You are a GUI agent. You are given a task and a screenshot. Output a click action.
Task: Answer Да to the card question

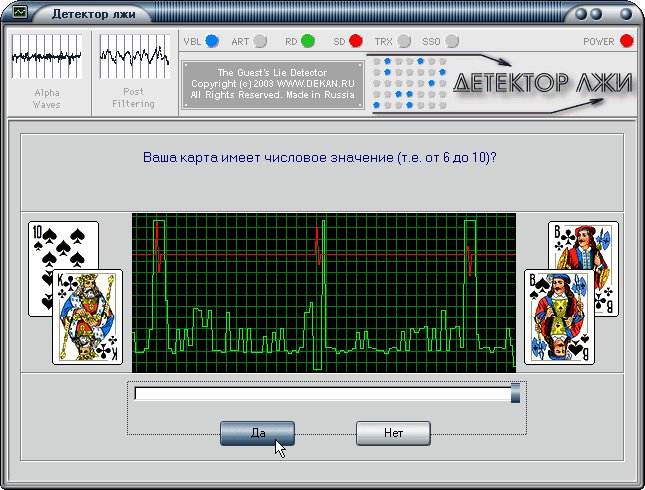258,433
